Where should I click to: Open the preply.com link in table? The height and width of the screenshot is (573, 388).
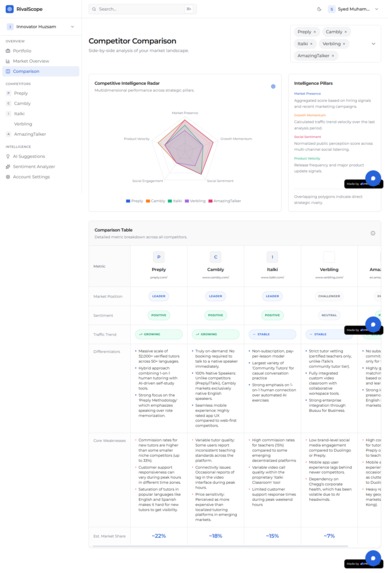(x=159, y=277)
